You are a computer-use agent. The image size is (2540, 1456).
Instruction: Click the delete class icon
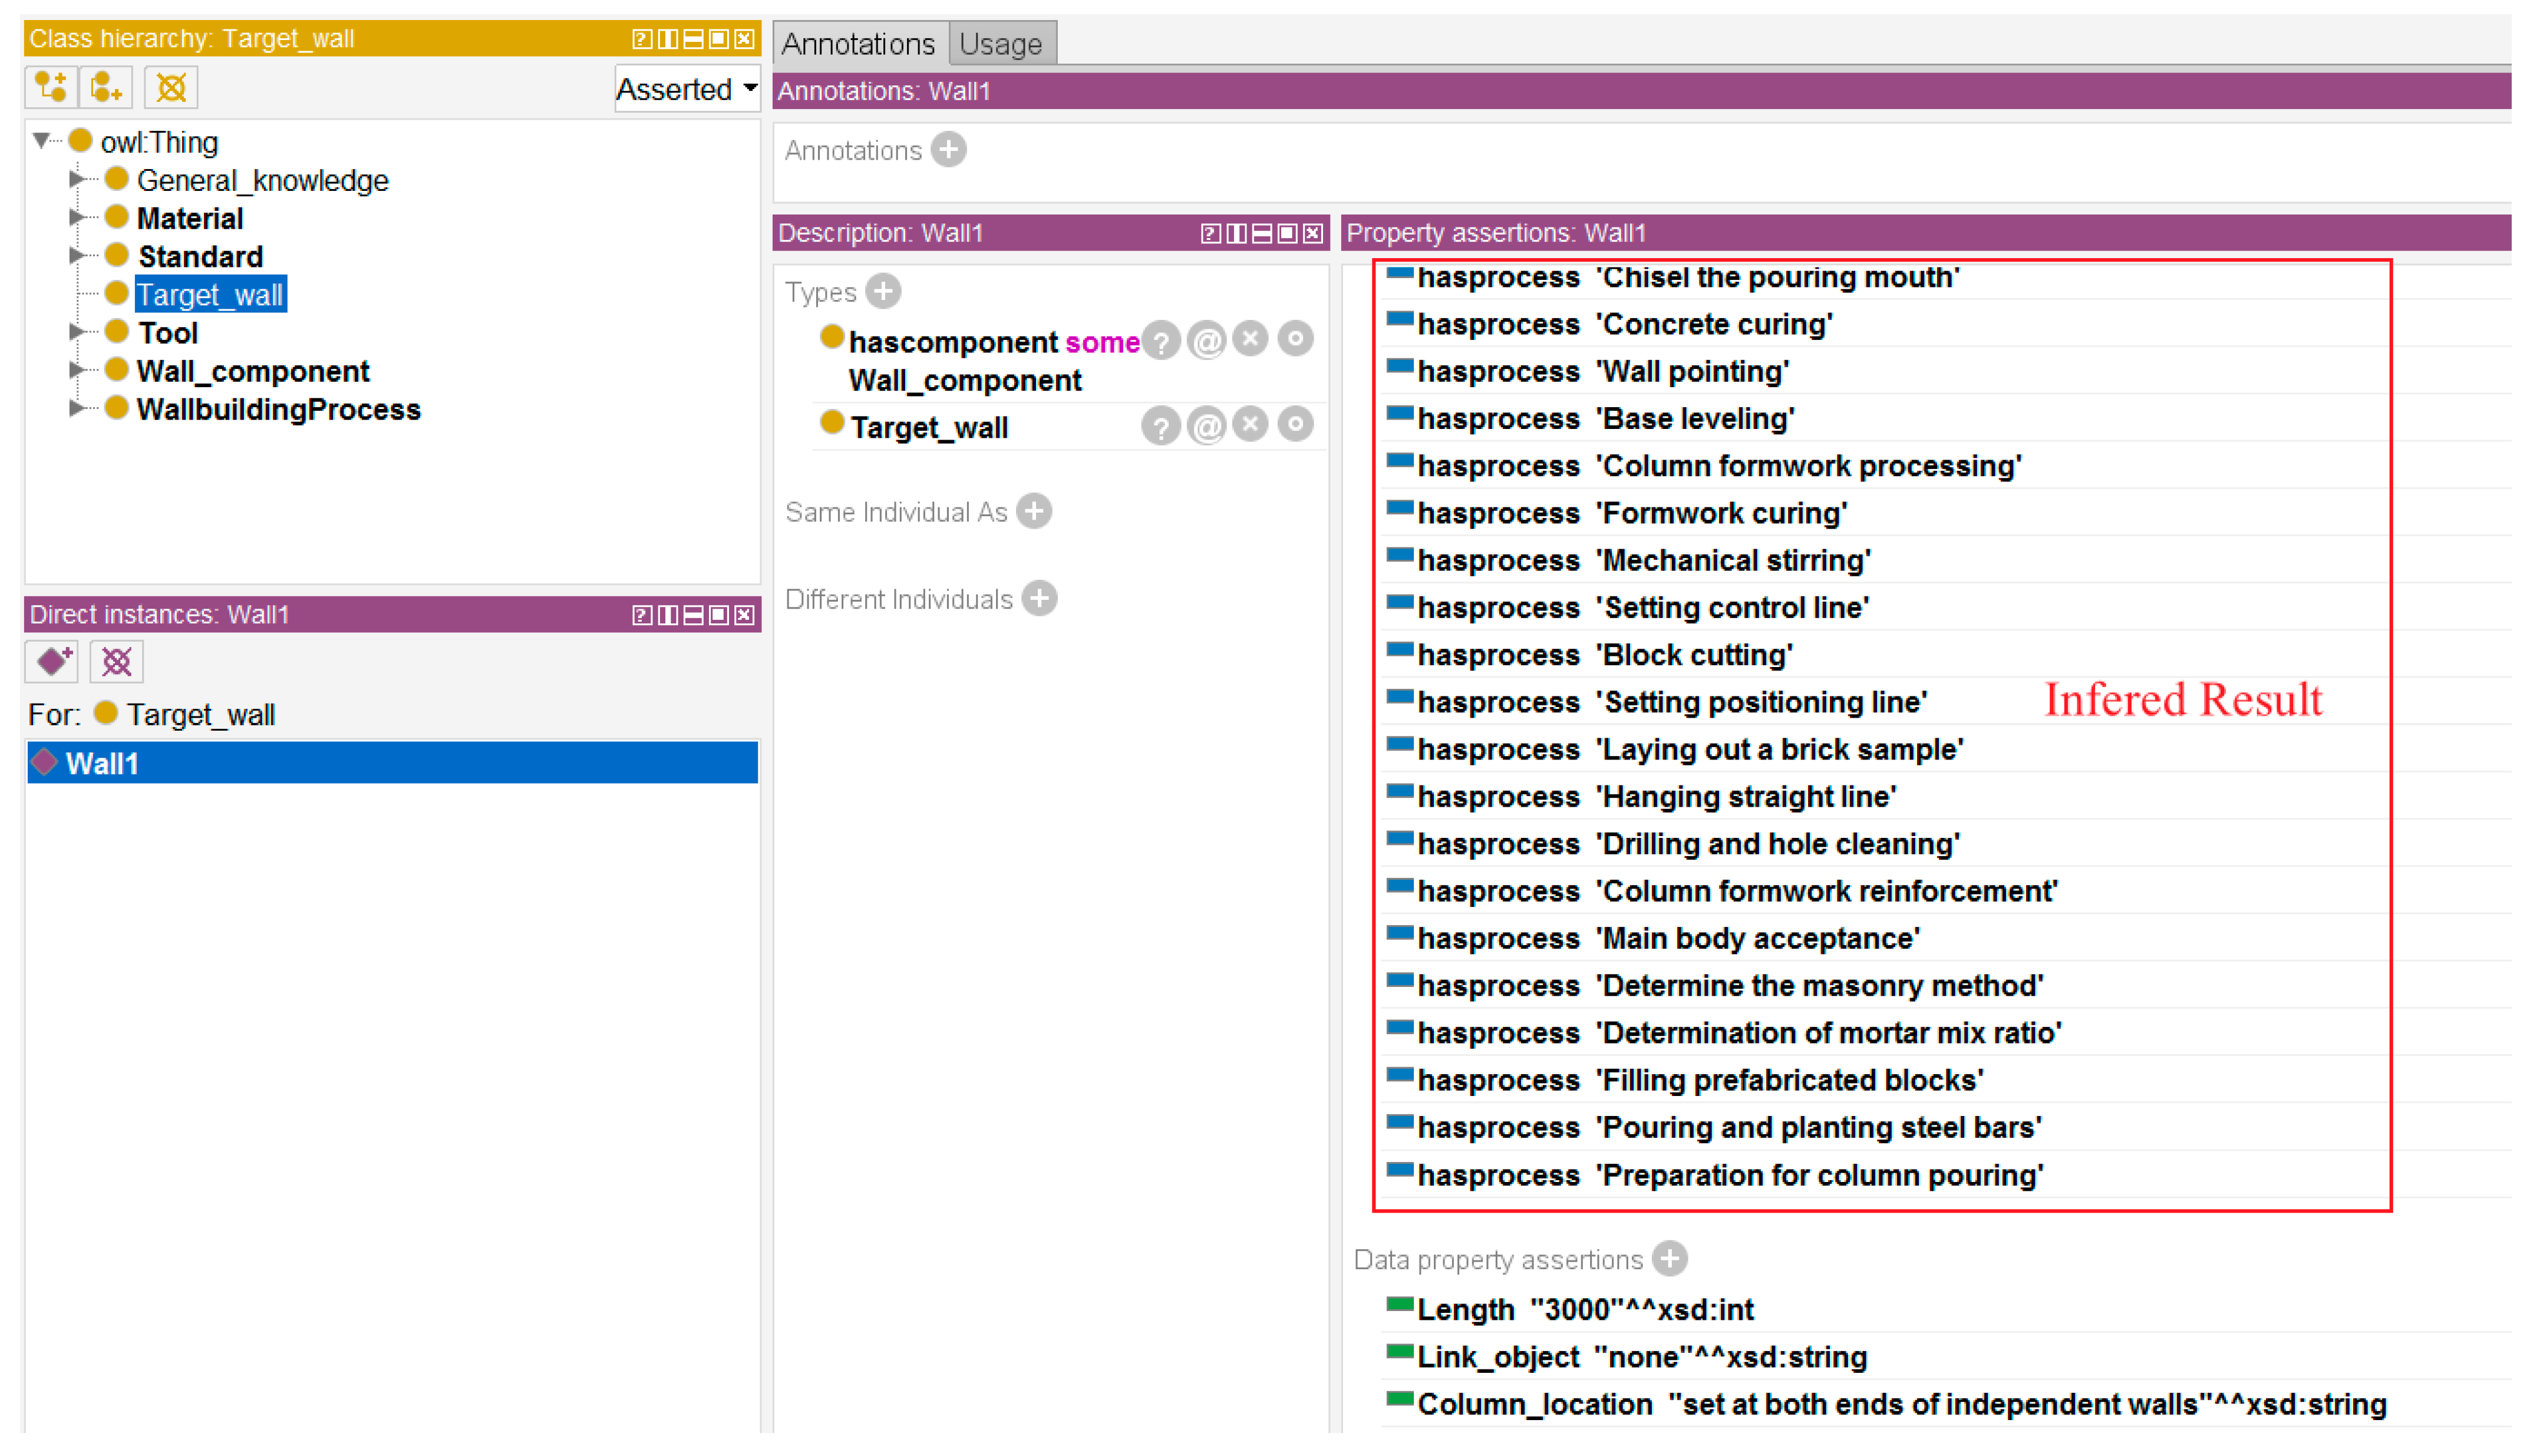(x=171, y=88)
